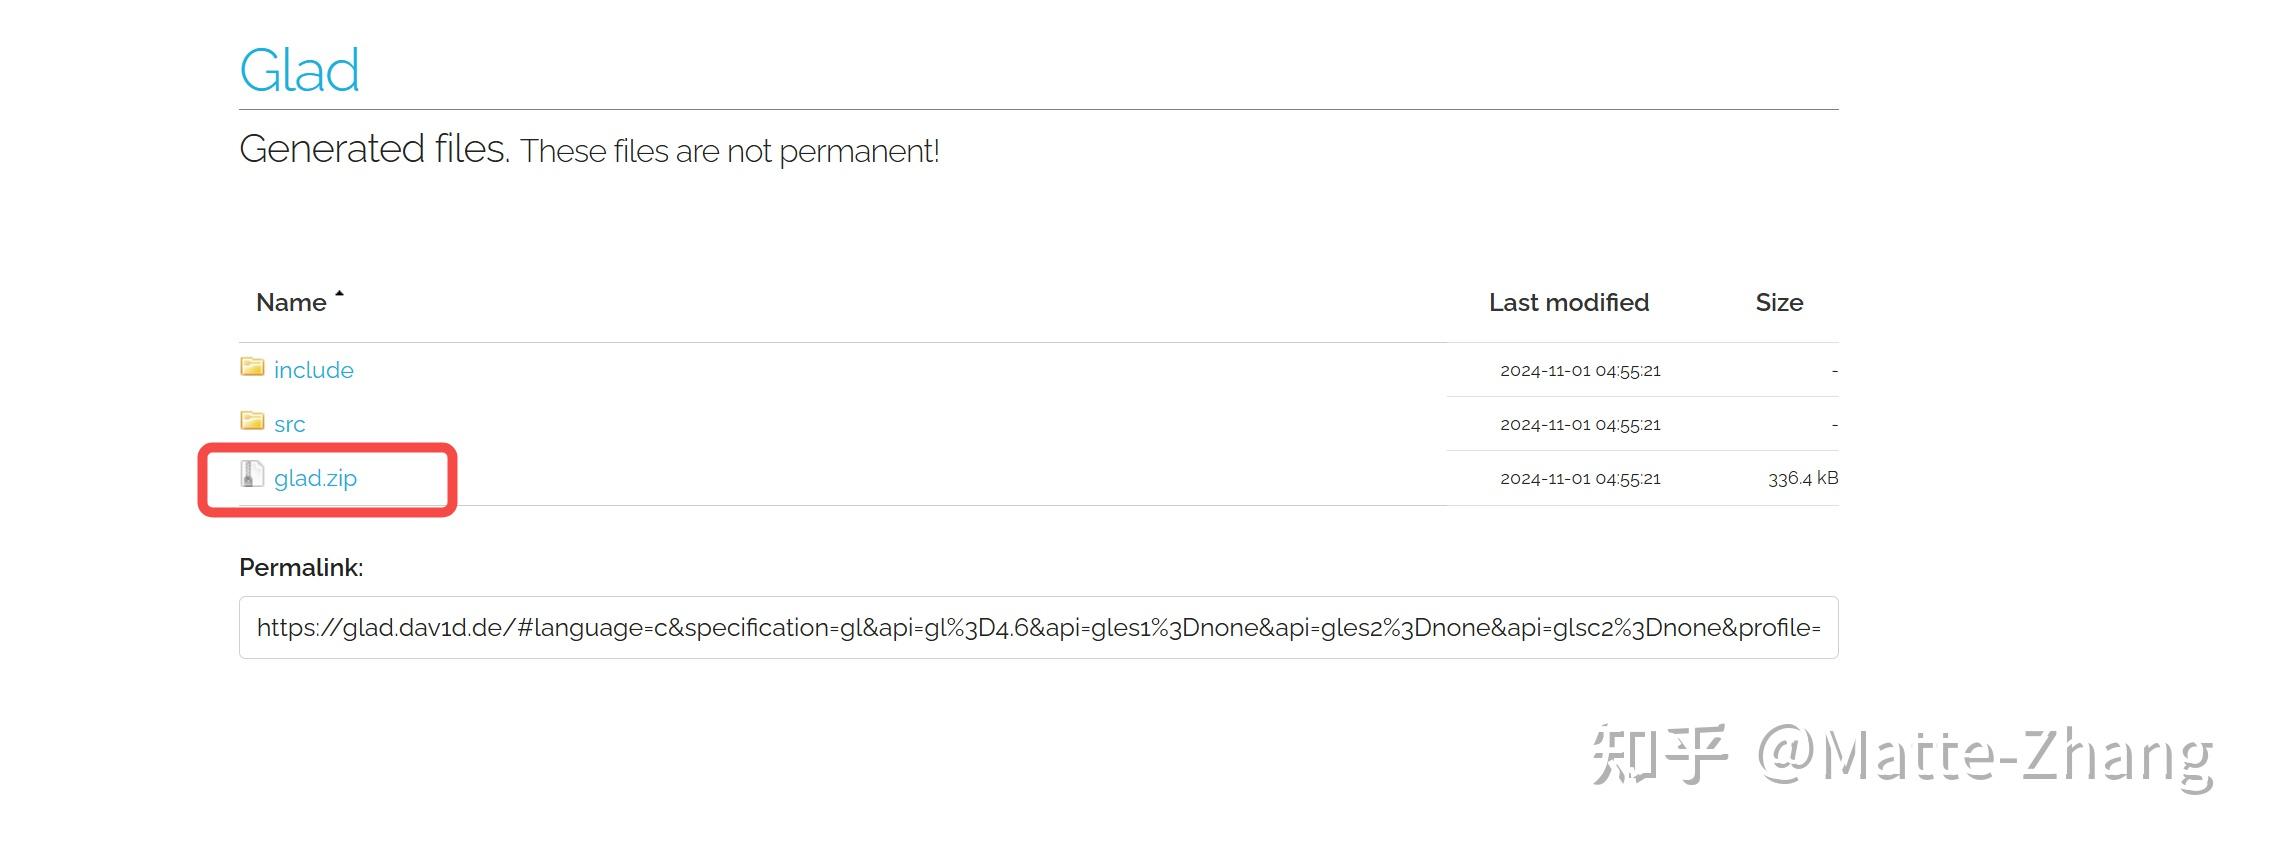Reverse the sort direction using the Name arrow
The width and height of the screenshot is (2270, 856).
340,293
